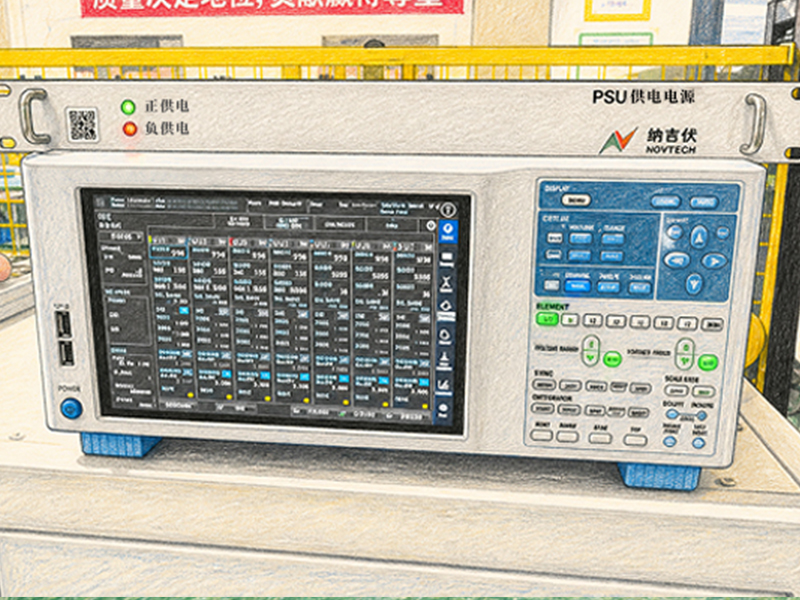The image size is (800, 600).
Task: Push the first blue key right of DISPLAY MENU
Action: tap(665, 202)
